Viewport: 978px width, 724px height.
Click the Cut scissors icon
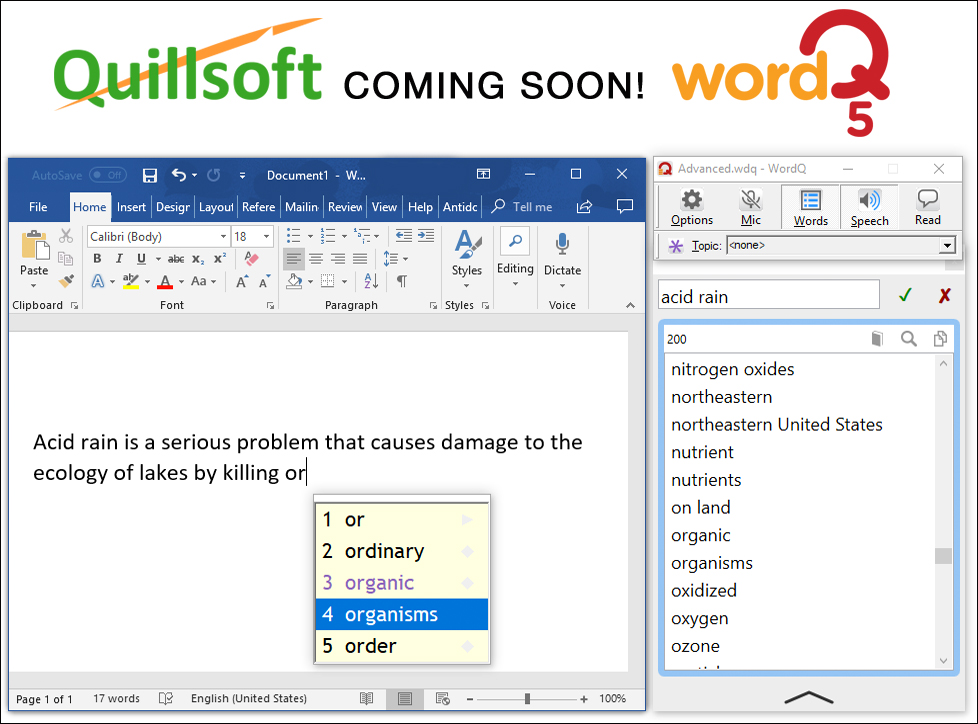pos(65,236)
